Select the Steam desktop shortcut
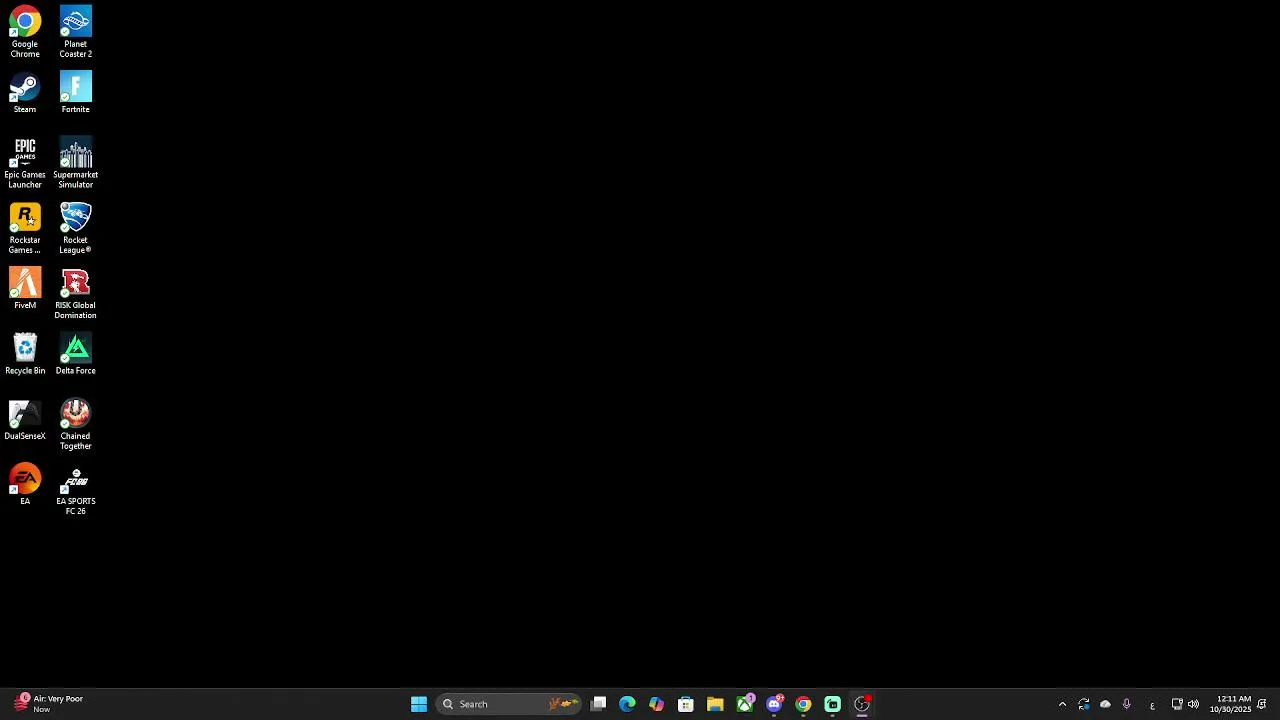 click(25, 93)
